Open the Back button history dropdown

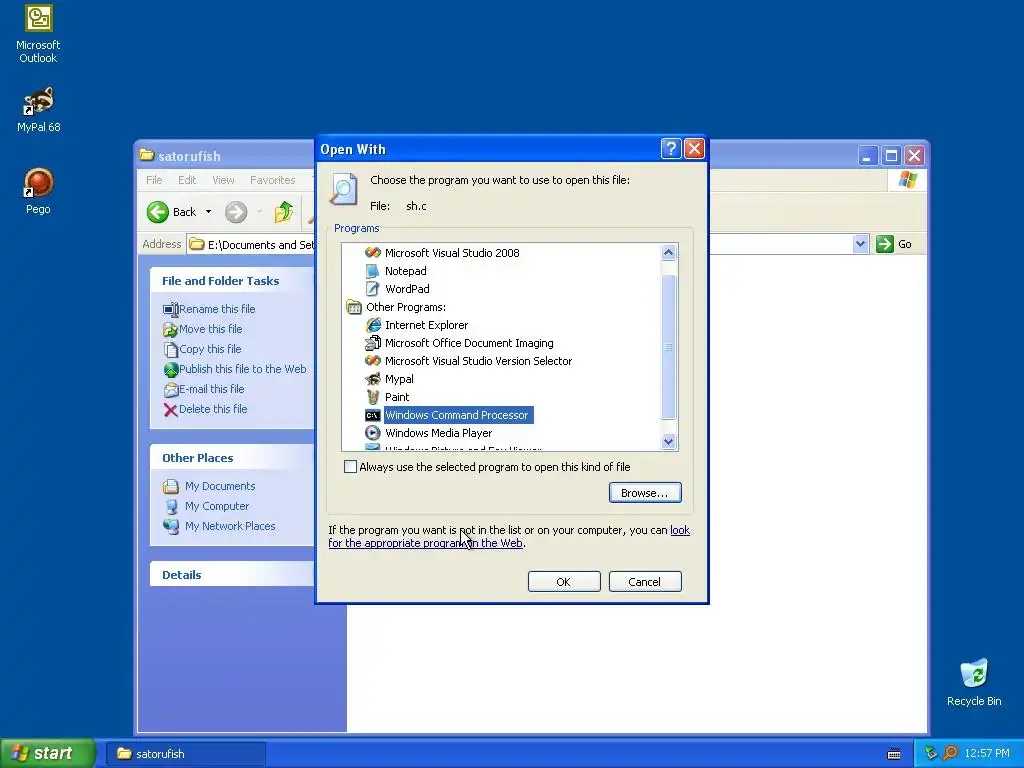pos(208,212)
